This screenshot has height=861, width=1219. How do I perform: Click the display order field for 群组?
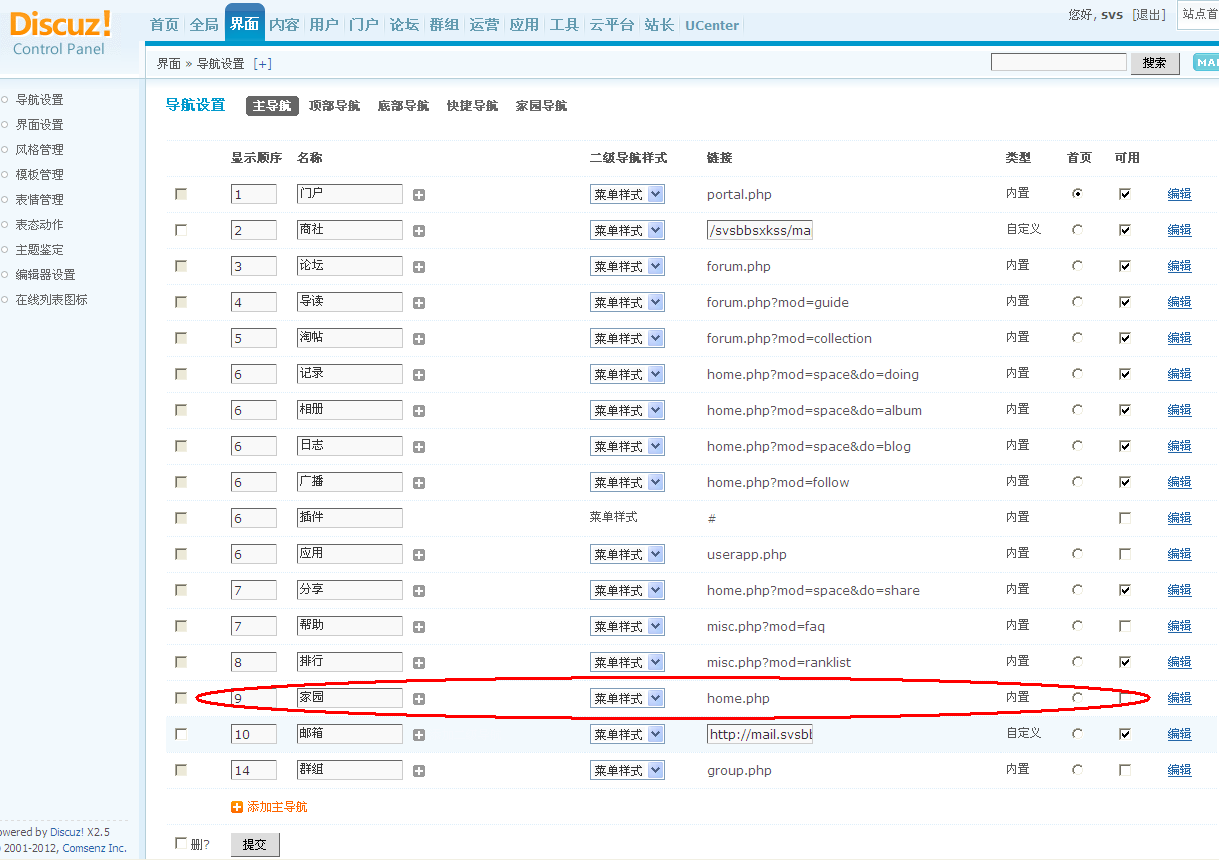pos(254,770)
